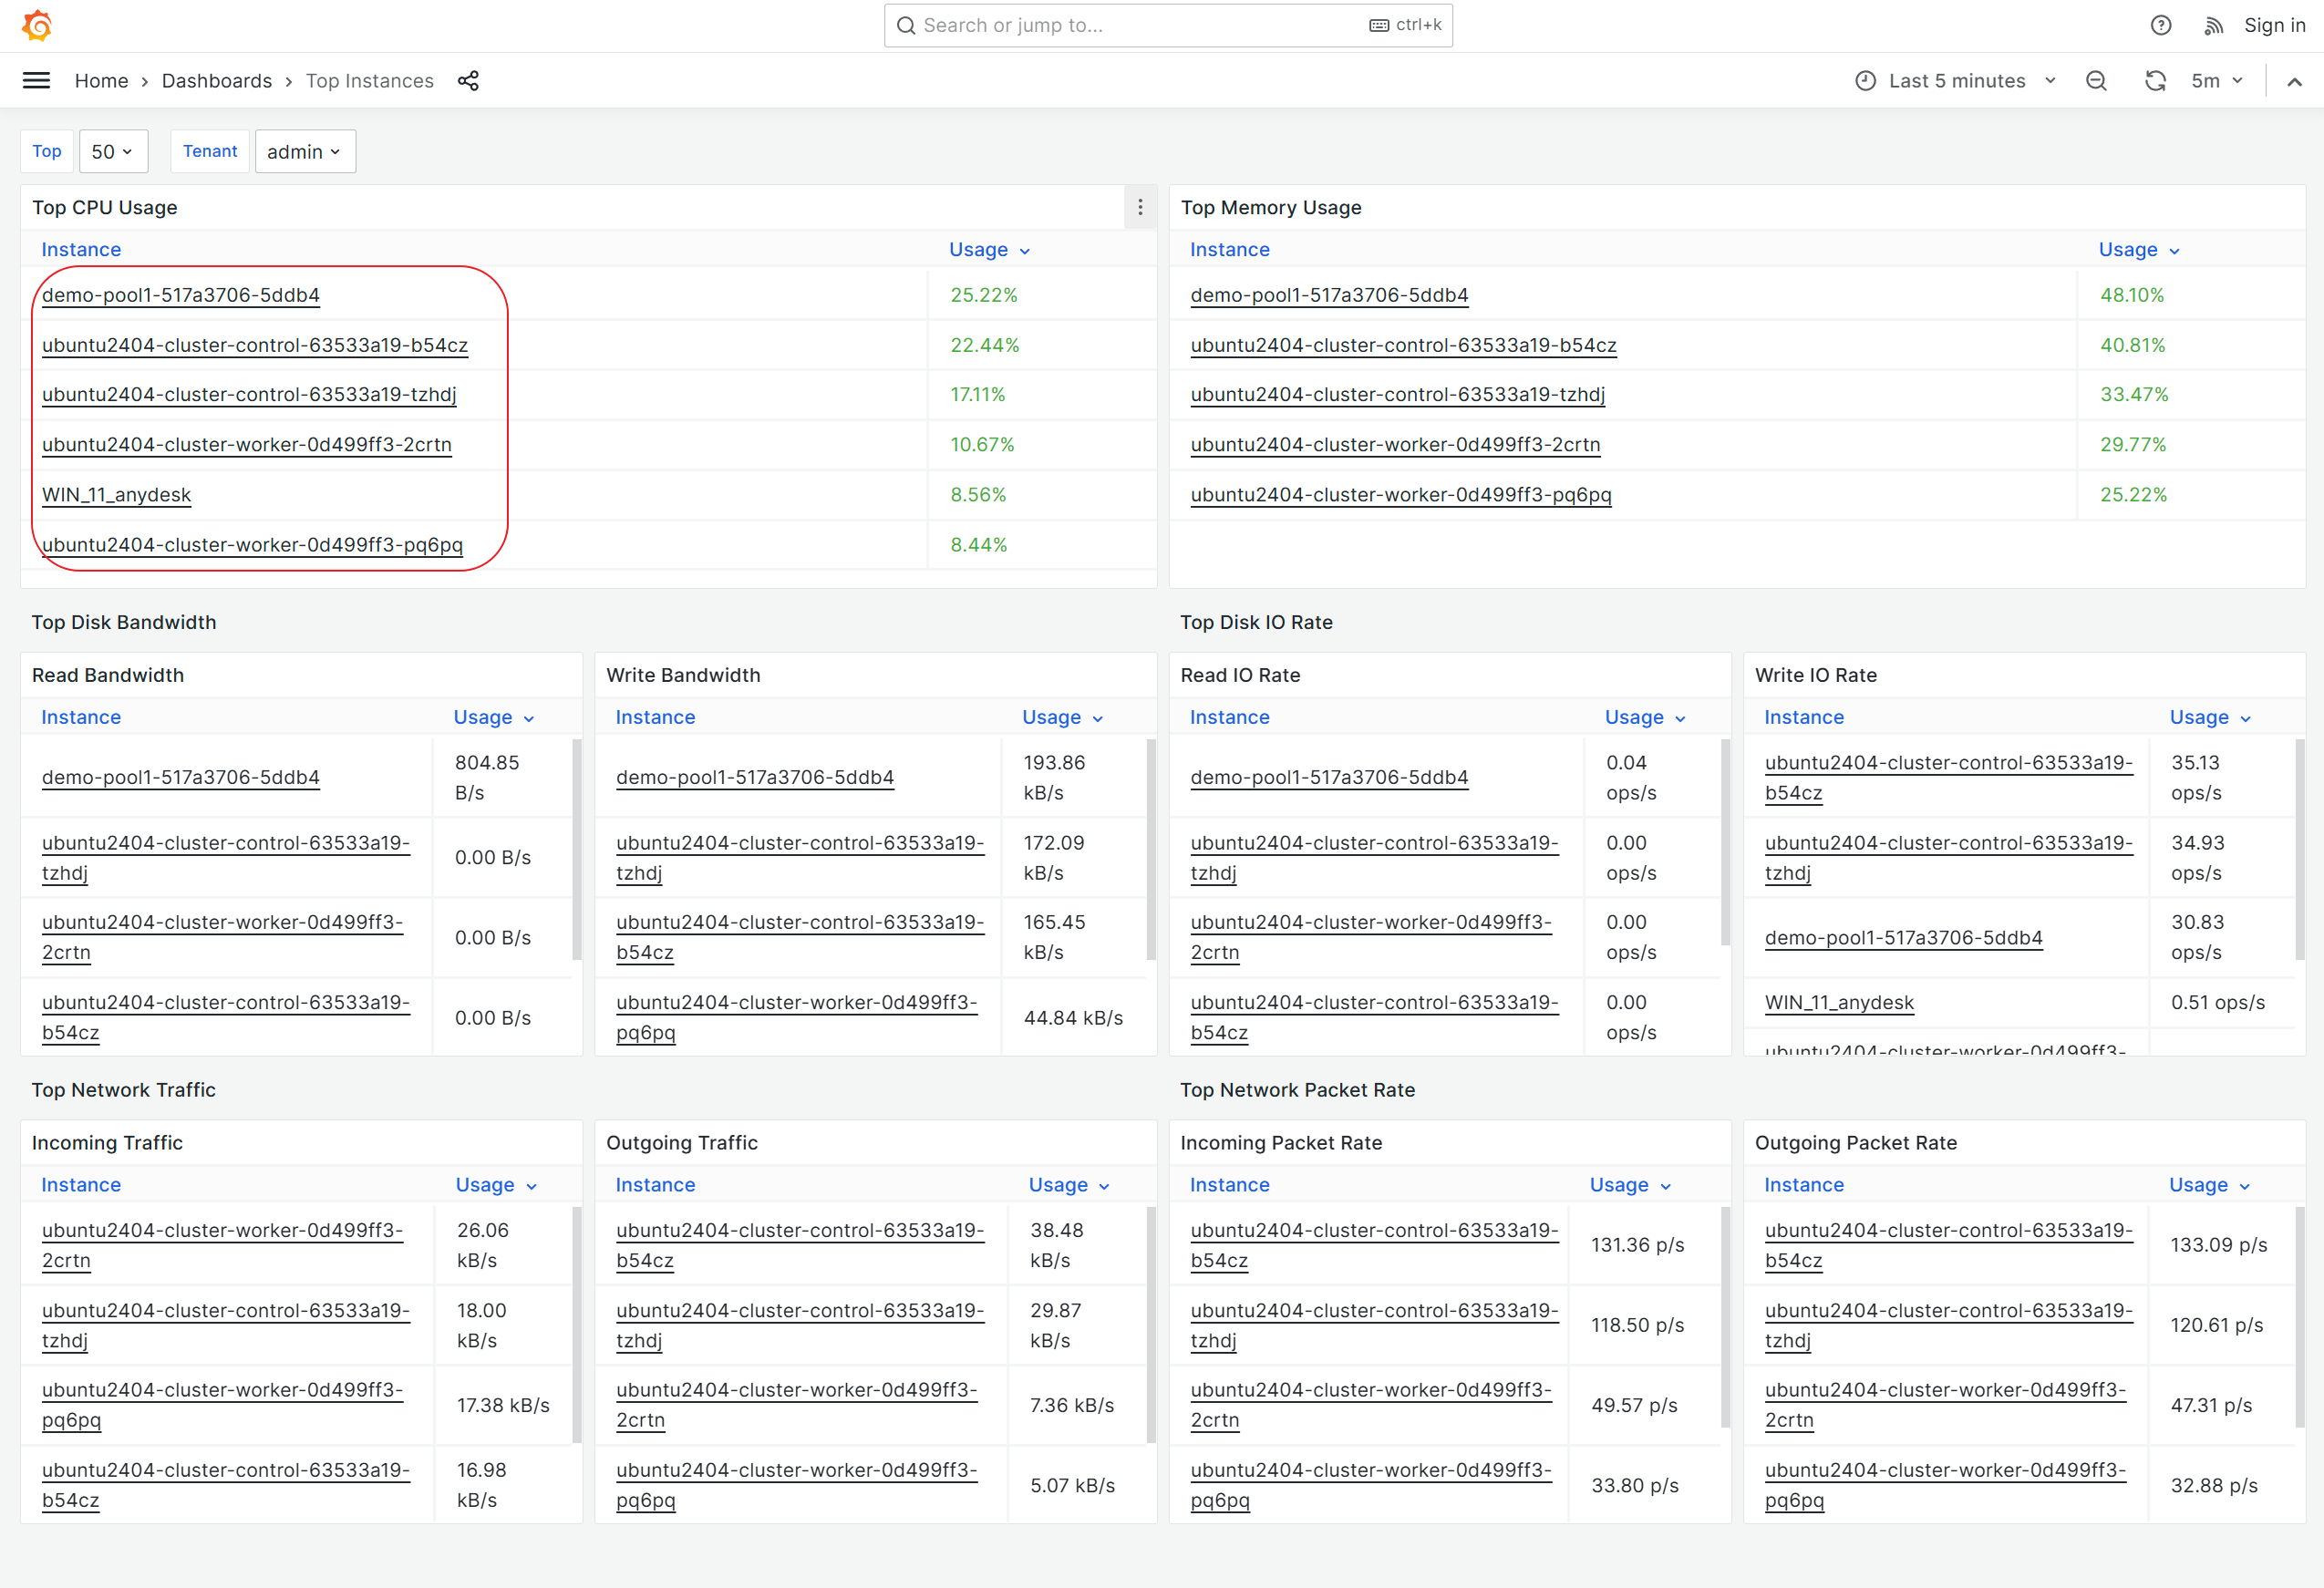
Task: Click the Top variable label
Action: (47, 151)
